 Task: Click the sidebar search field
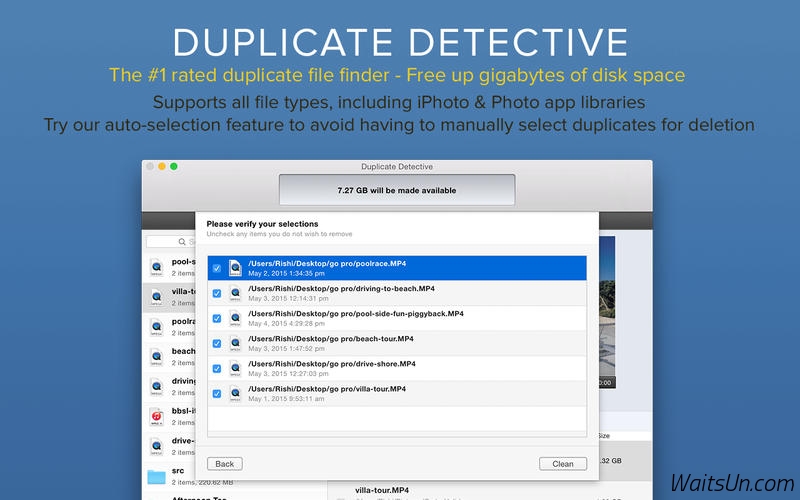pos(171,241)
